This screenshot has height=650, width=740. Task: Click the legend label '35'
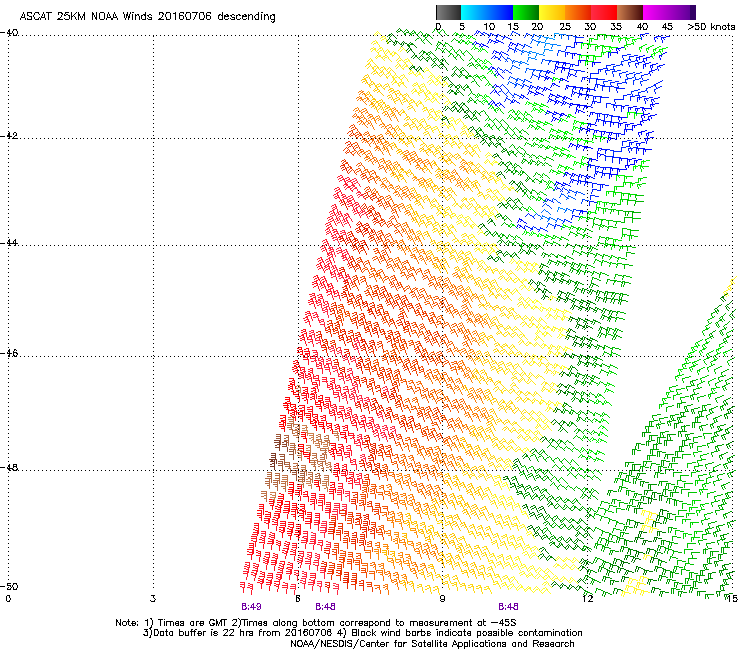coord(616,27)
